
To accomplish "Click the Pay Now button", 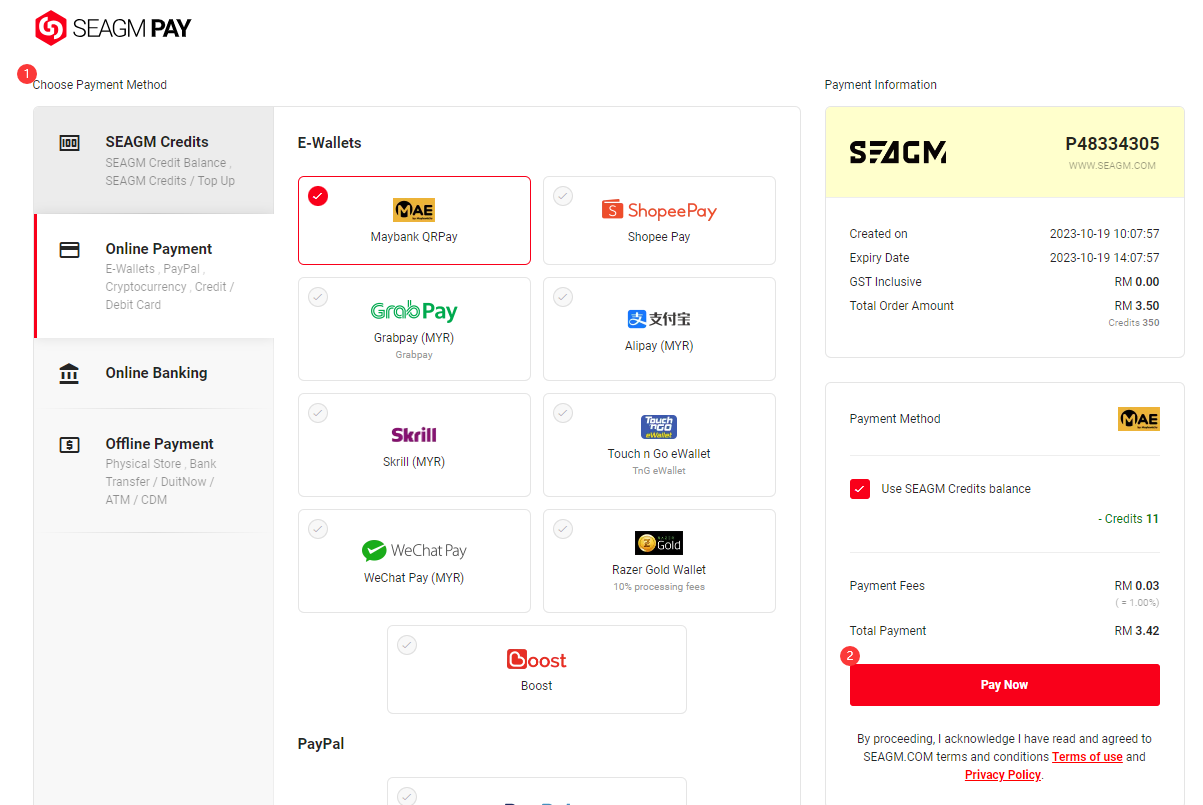I will coord(1005,685).
